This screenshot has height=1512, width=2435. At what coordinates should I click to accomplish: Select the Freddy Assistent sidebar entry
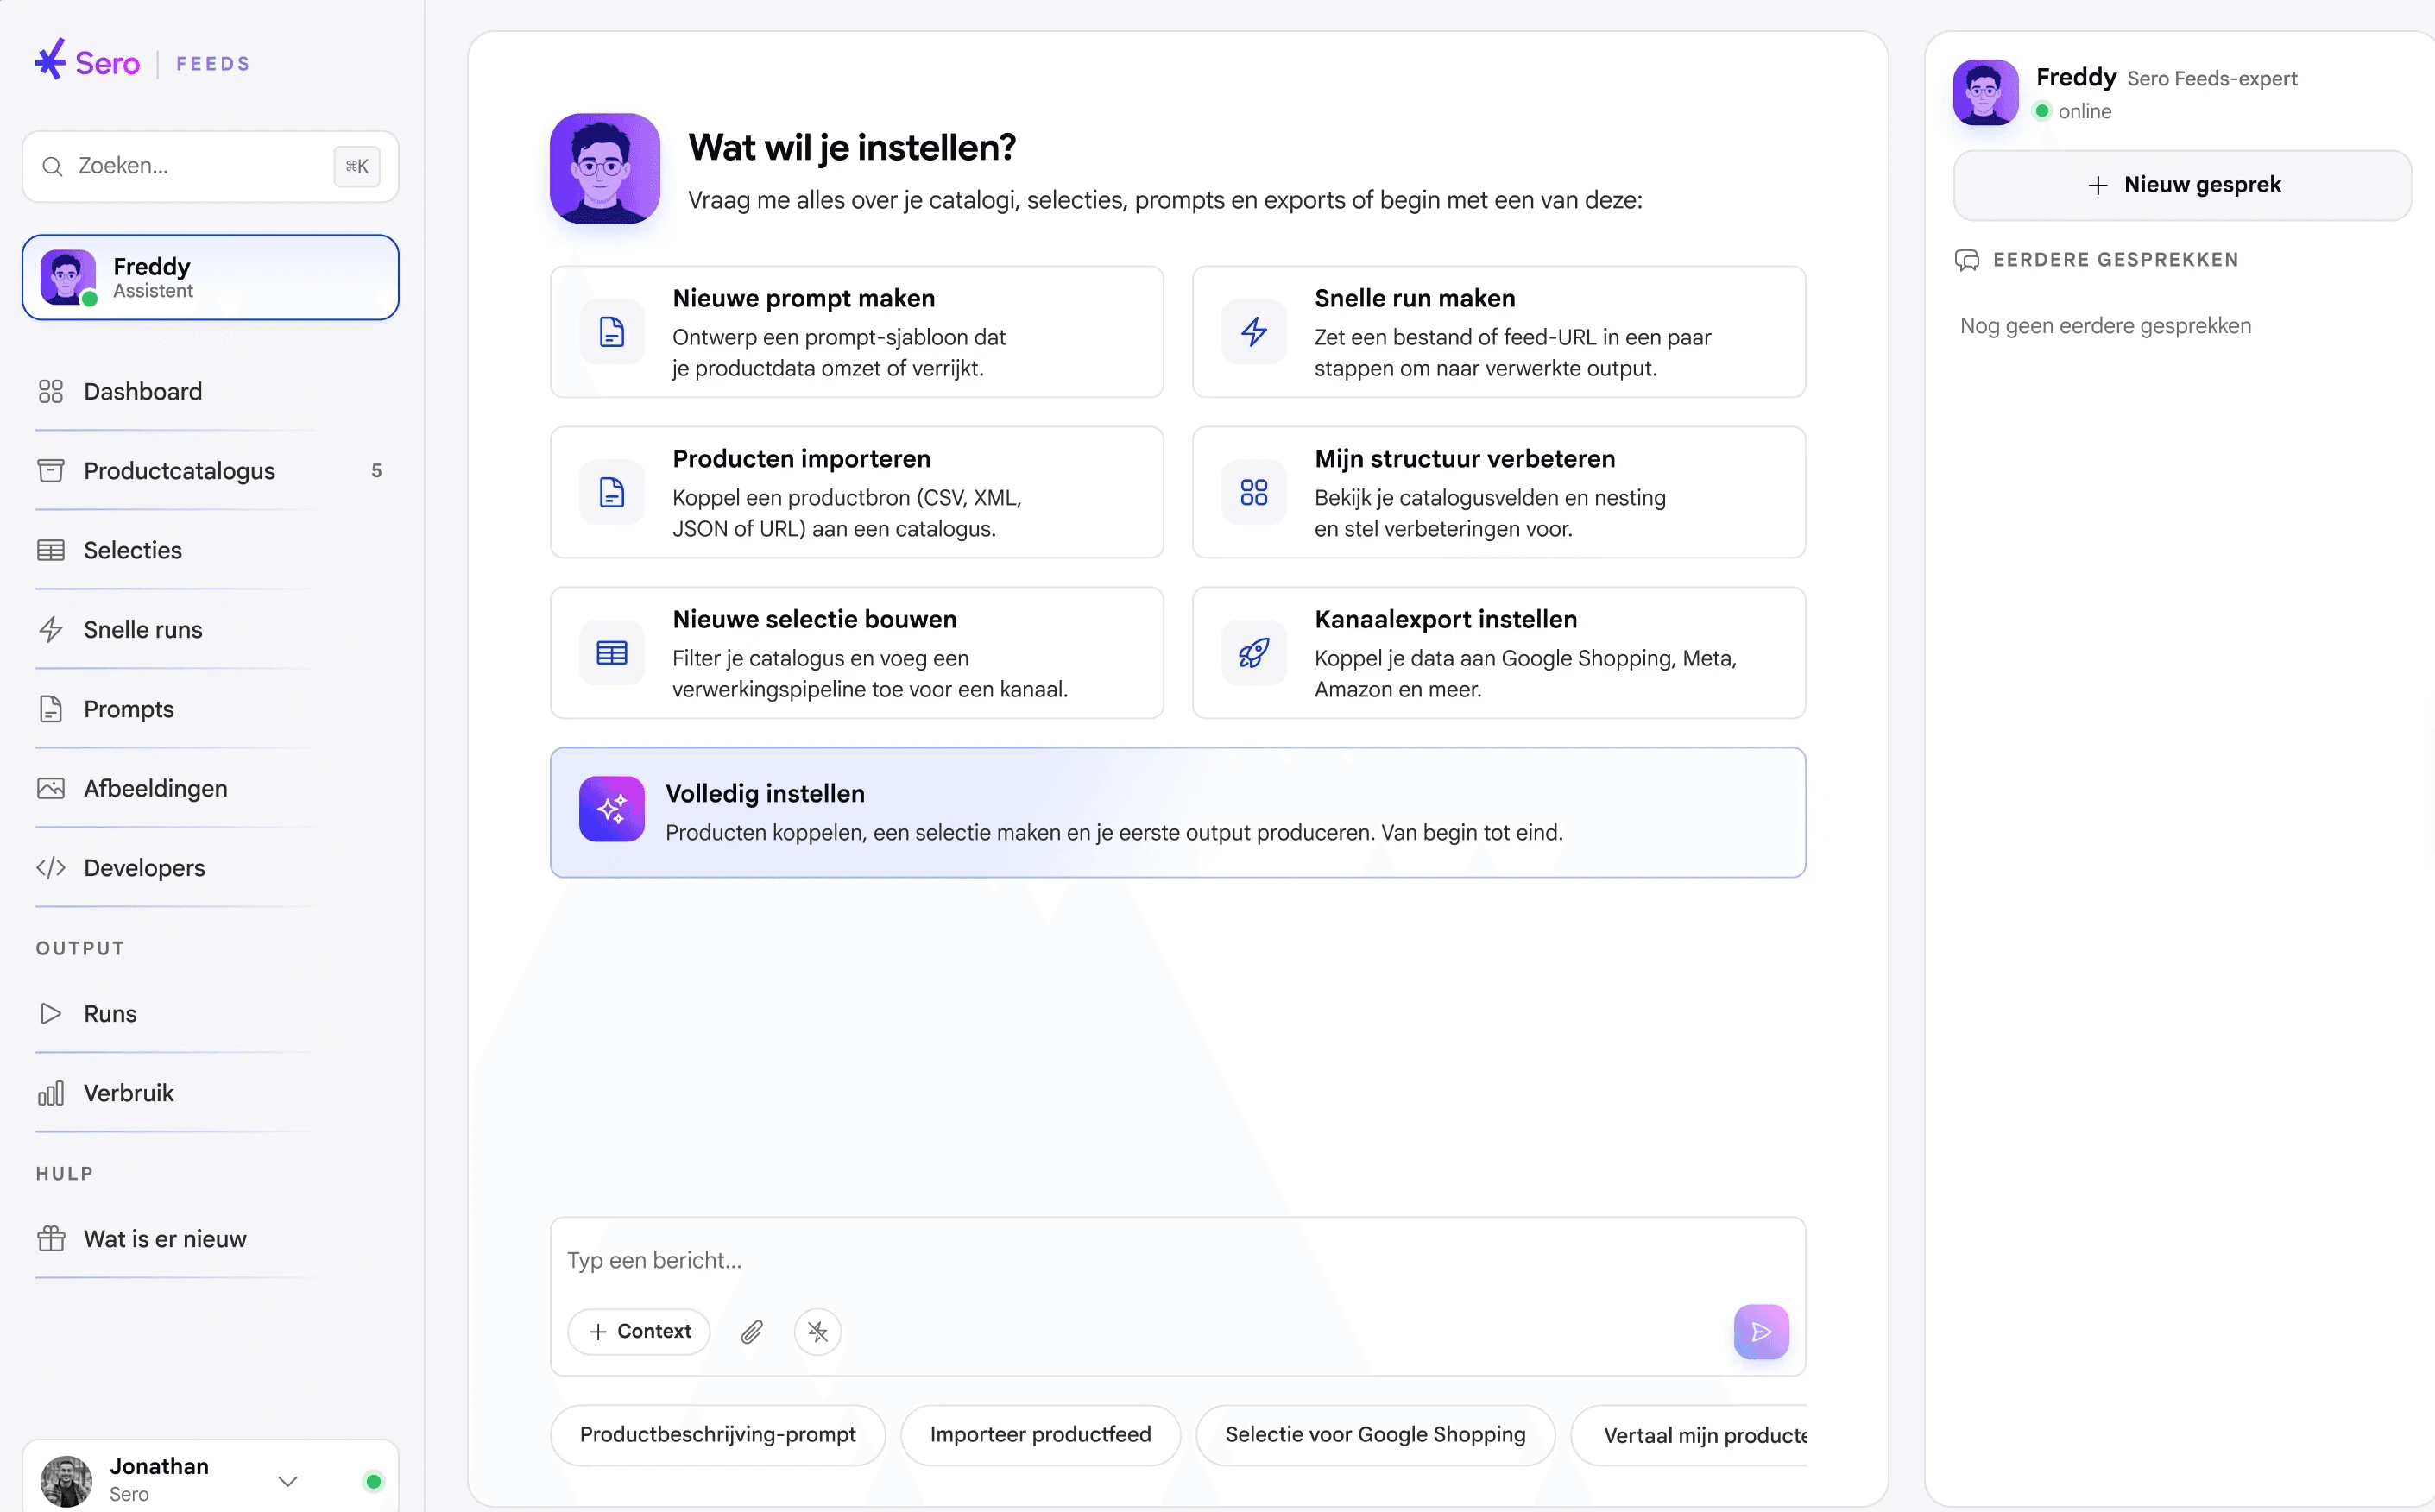(210, 277)
